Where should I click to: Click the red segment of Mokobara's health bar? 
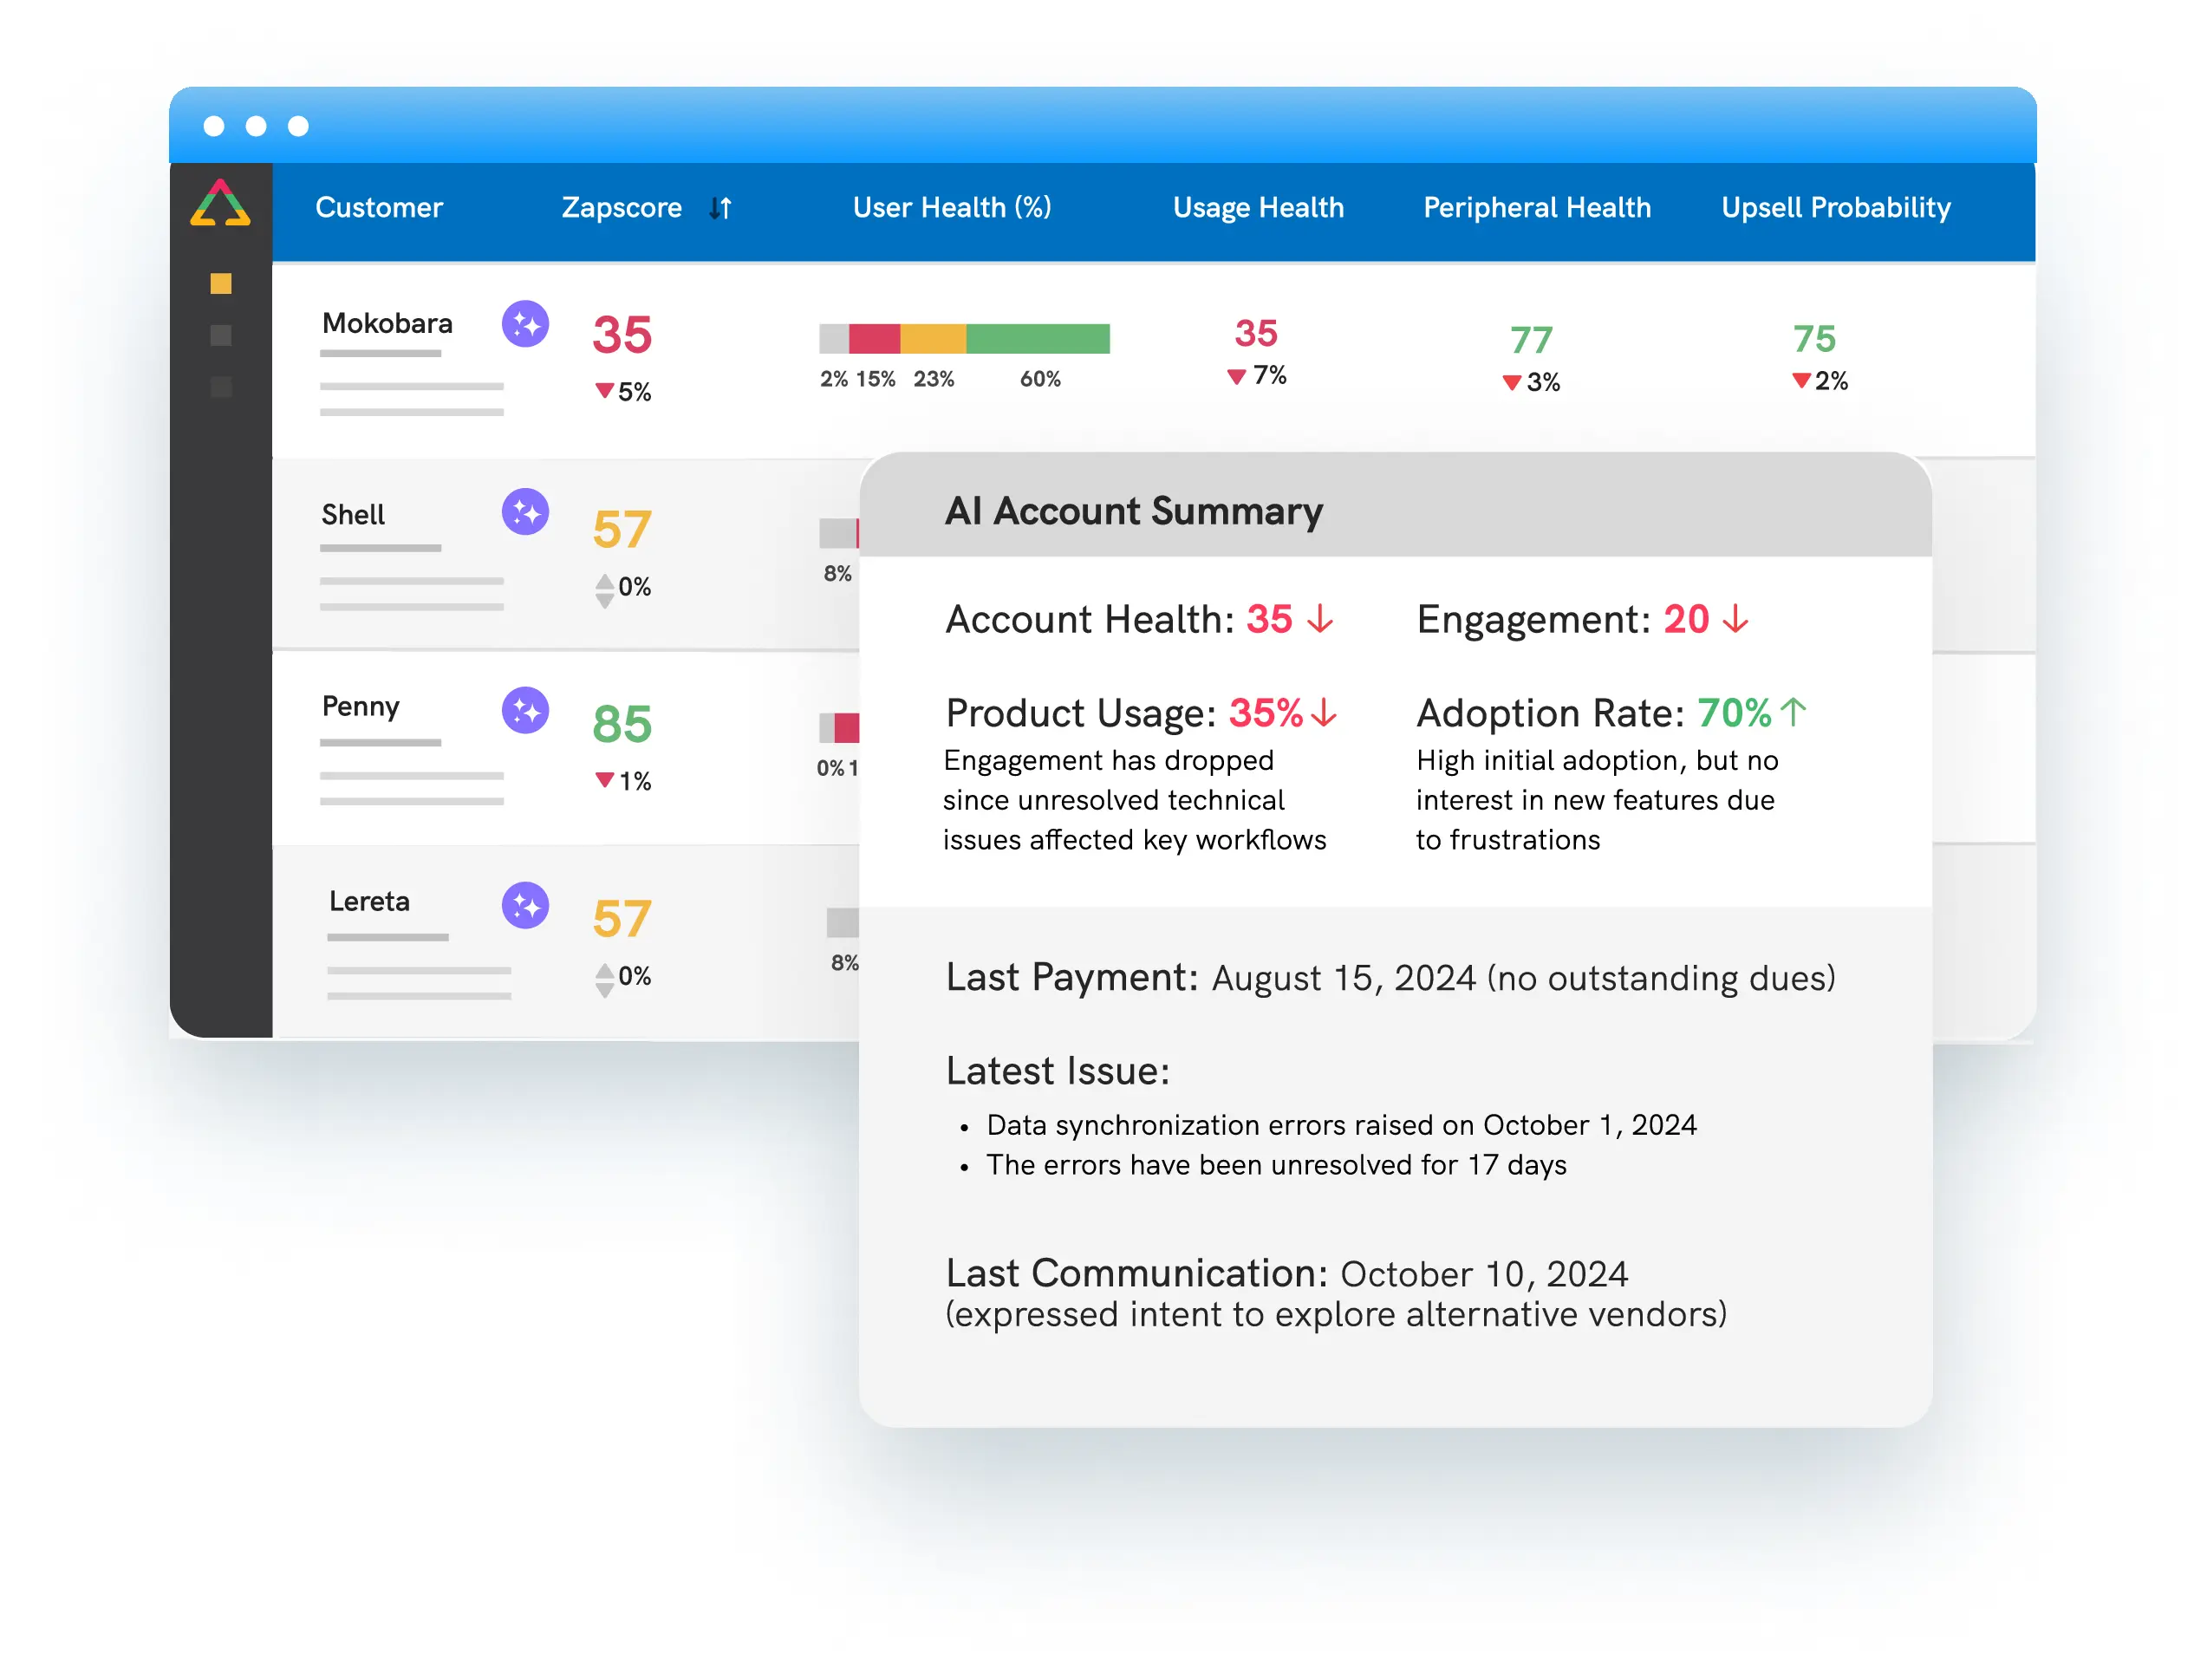tap(874, 338)
